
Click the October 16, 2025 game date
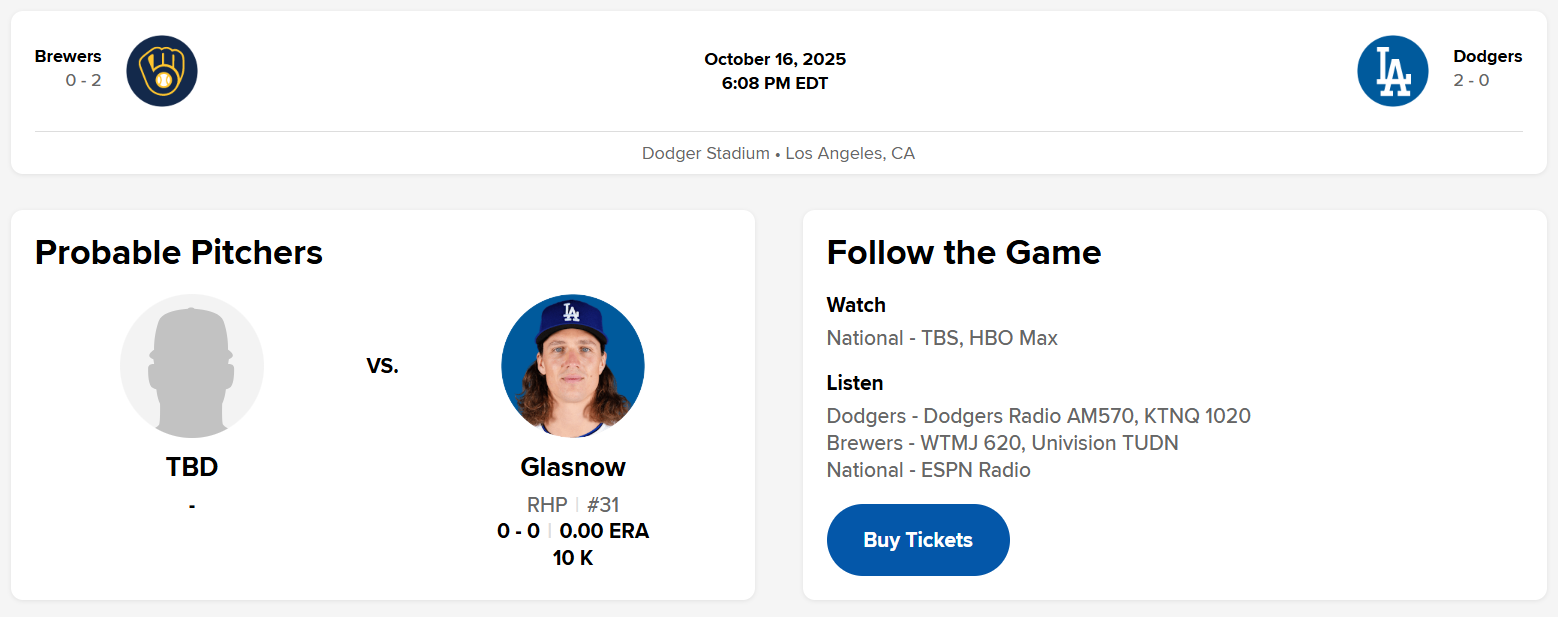(775, 59)
